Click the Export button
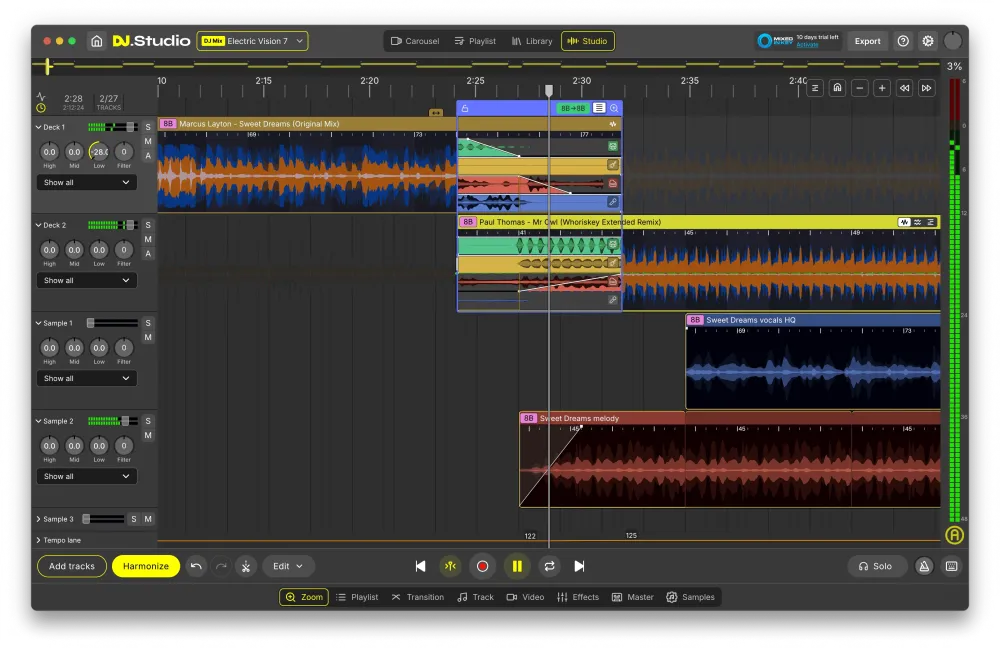 [867, 41]
